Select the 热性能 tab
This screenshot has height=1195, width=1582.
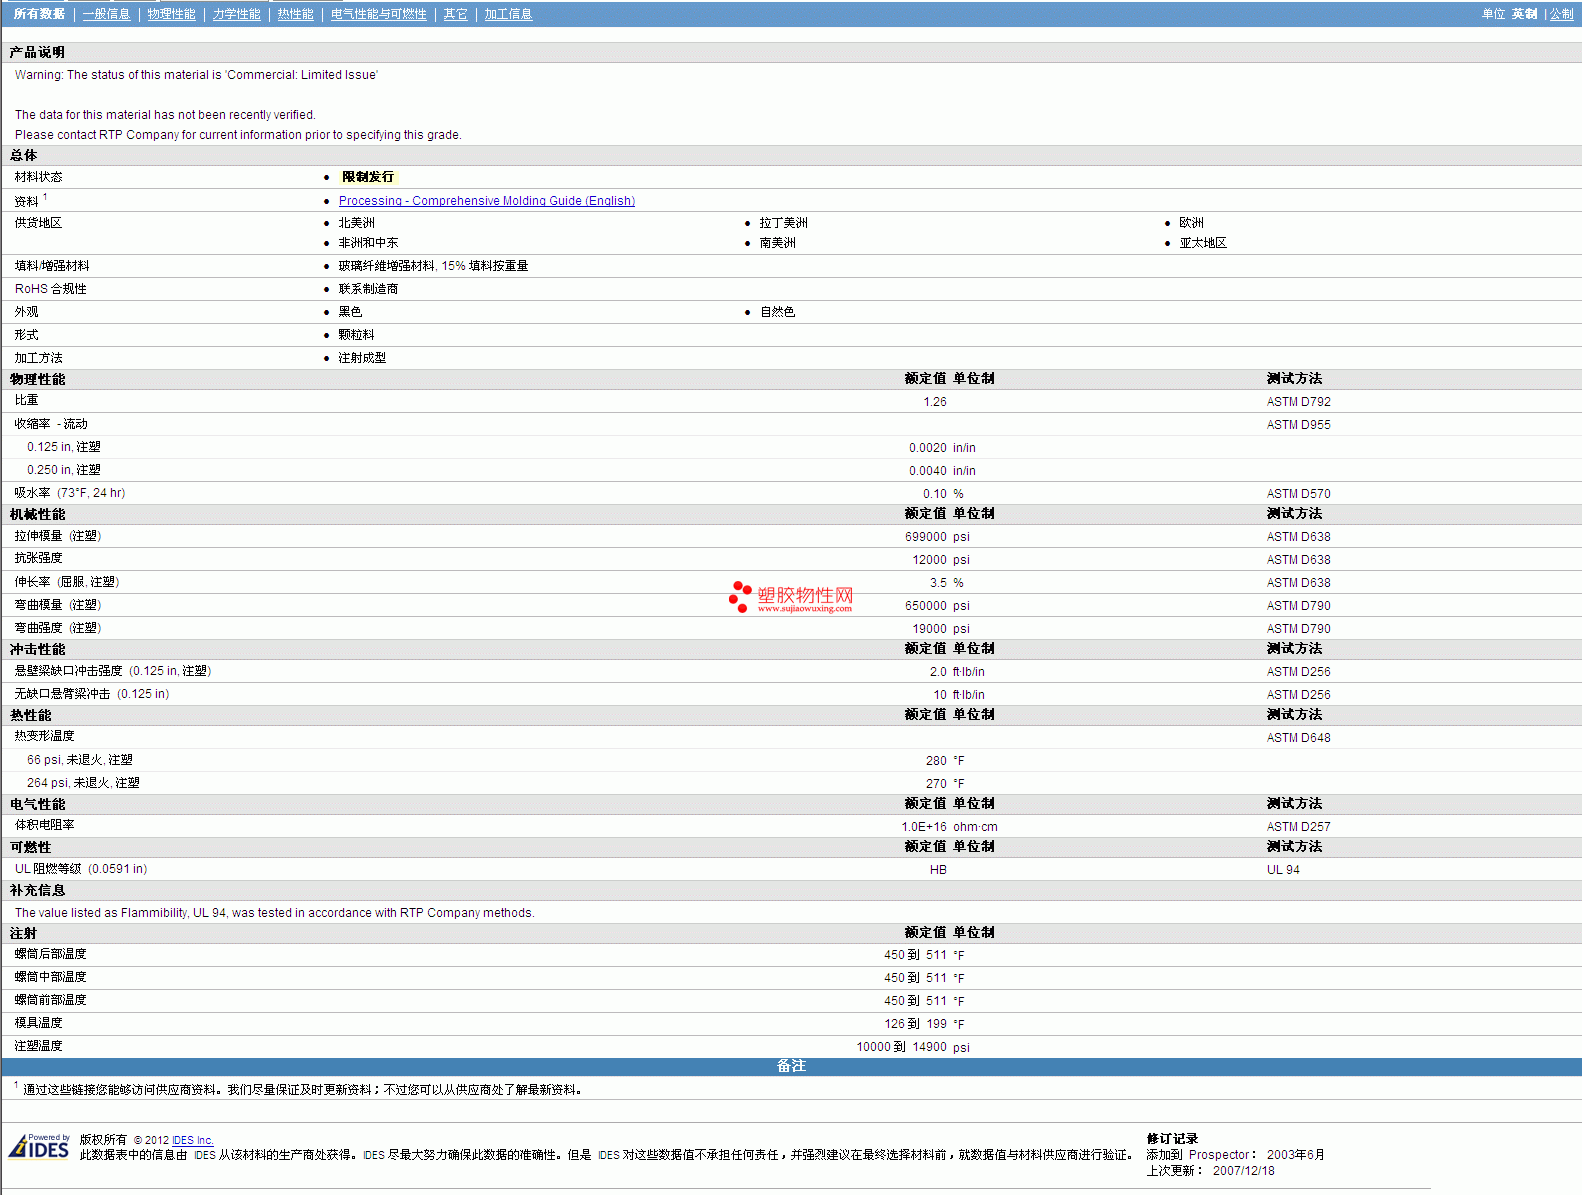coord(295,14)
